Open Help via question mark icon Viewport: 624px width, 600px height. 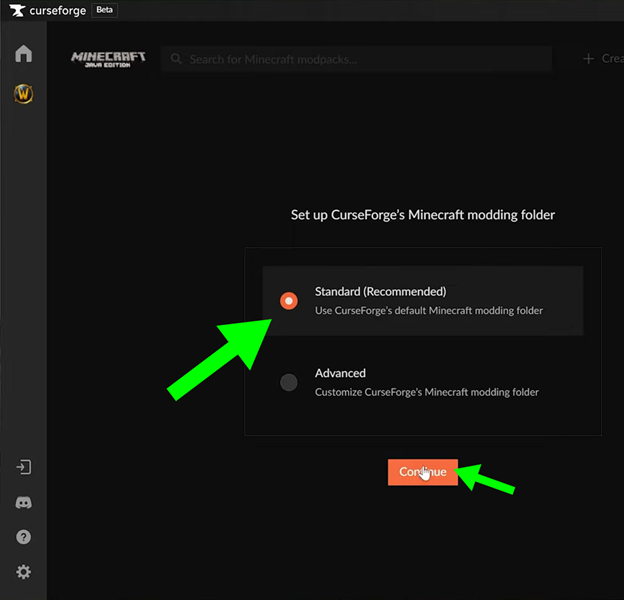coord(23,537)
